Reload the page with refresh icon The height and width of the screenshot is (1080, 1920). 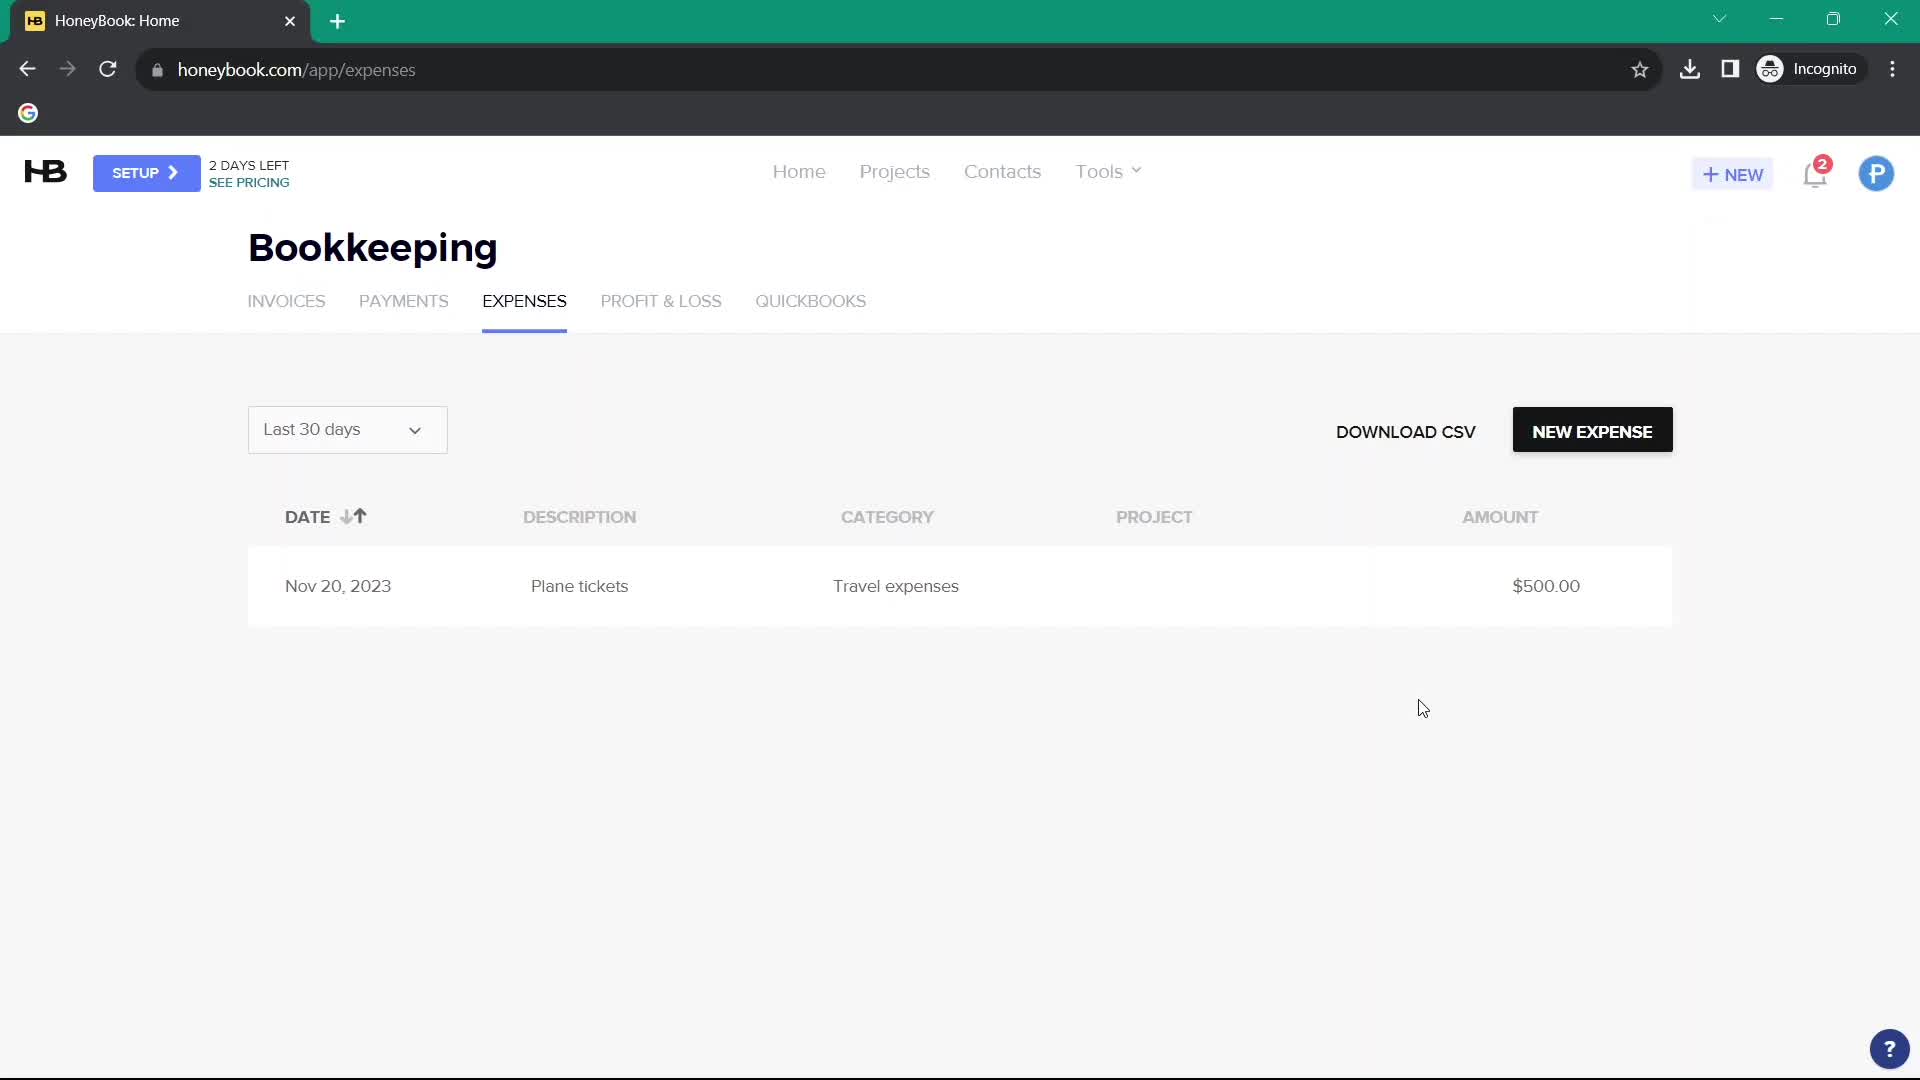point(108,69)
